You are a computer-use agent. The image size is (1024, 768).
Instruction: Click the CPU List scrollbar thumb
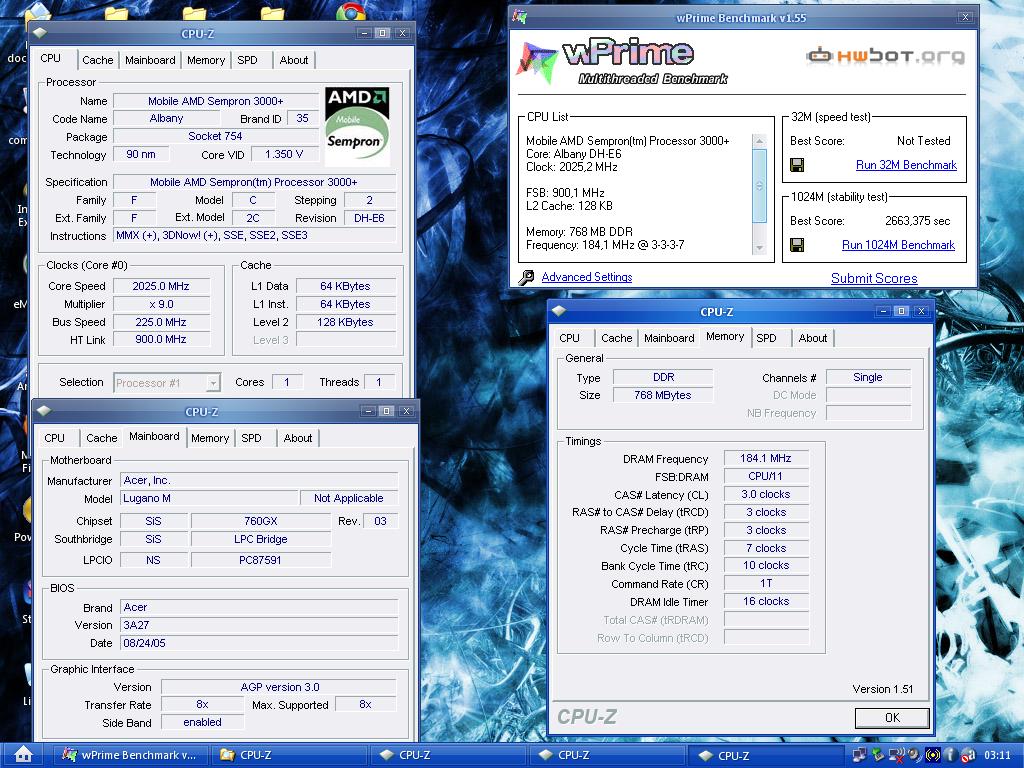point(759,185)
